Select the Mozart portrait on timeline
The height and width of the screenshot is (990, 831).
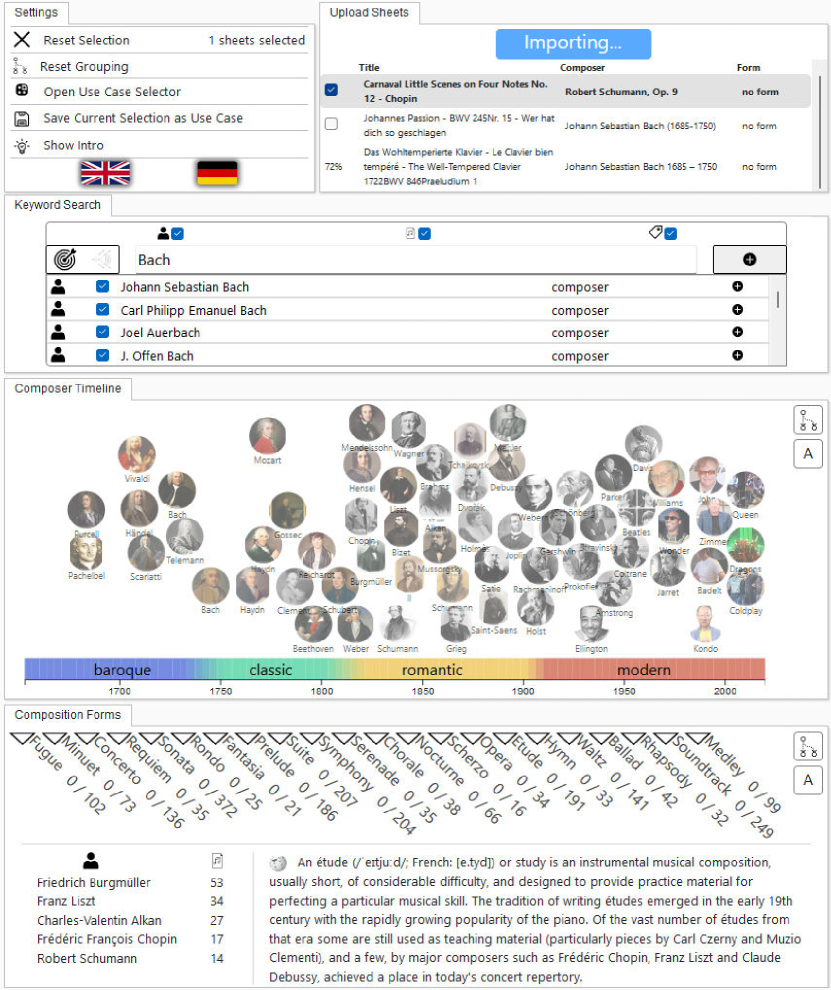(267, 436)
